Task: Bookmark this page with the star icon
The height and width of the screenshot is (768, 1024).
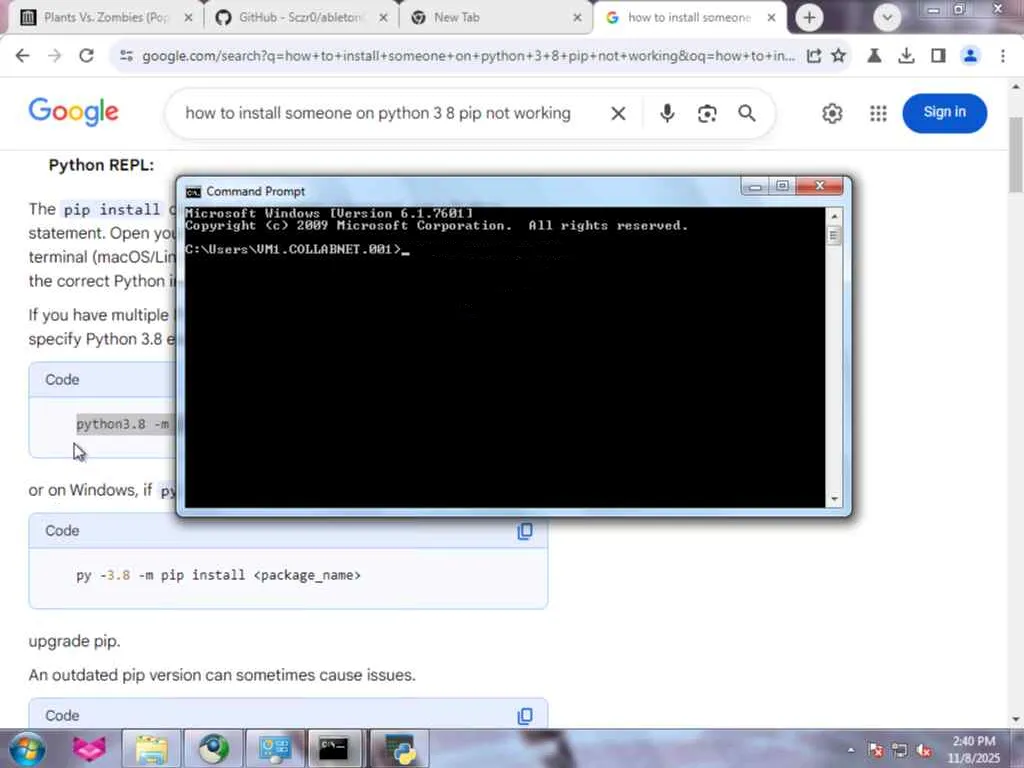Action: (839, 56)
